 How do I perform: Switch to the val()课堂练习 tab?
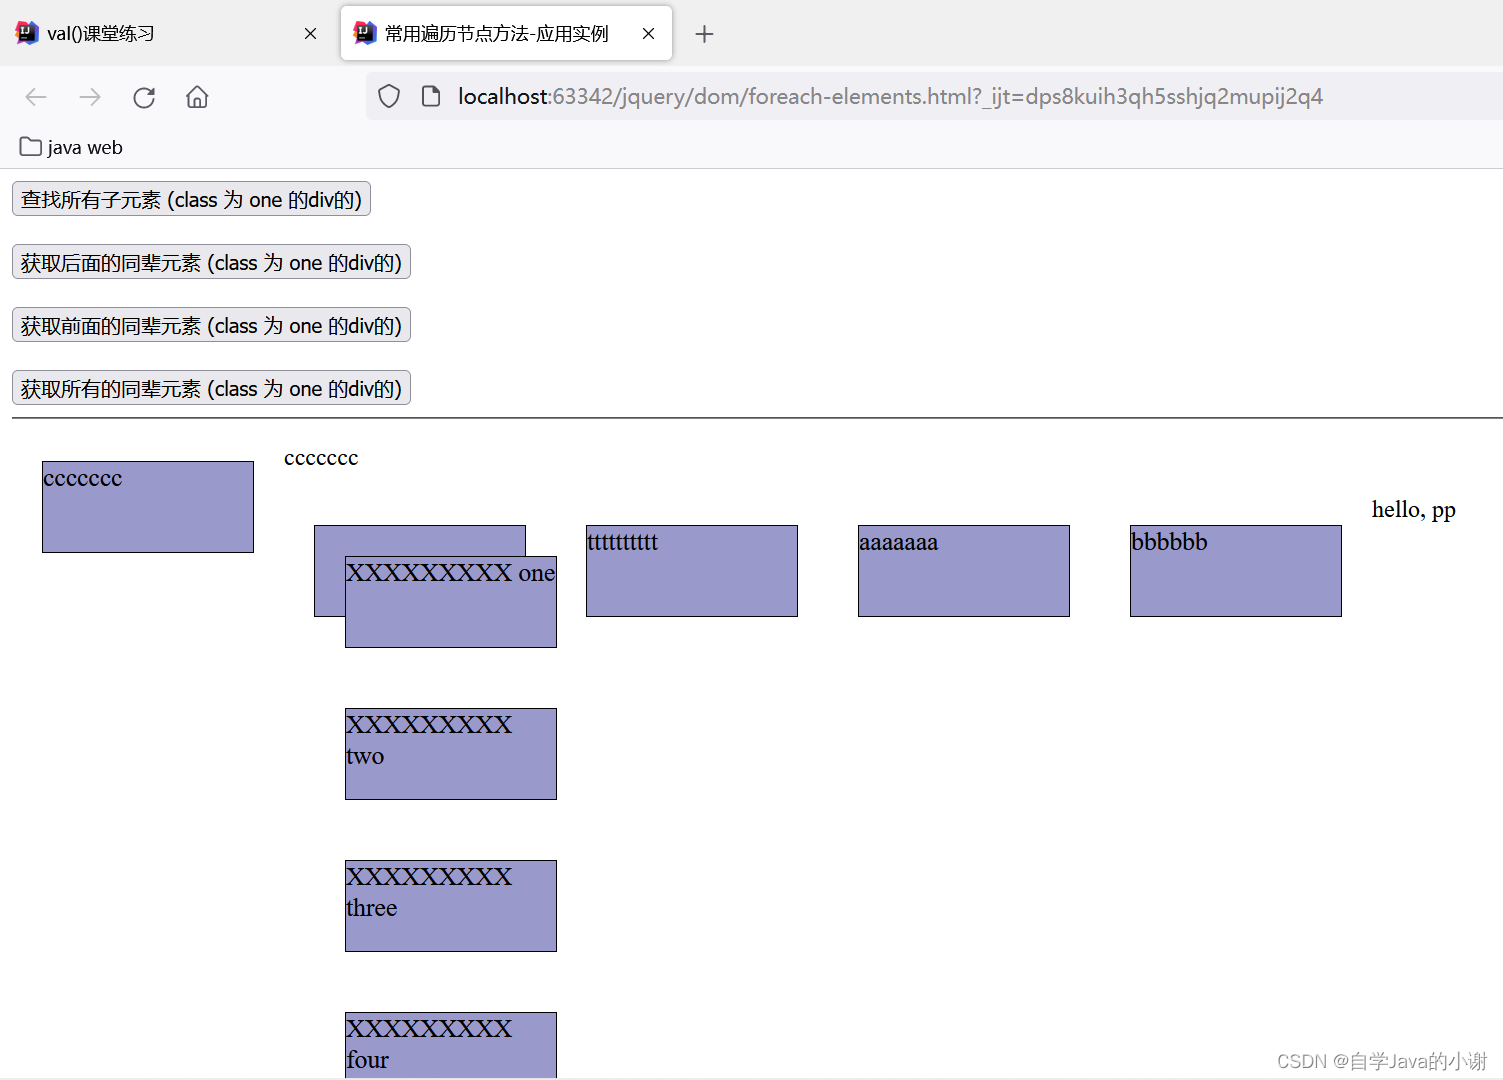click(167, 34)
